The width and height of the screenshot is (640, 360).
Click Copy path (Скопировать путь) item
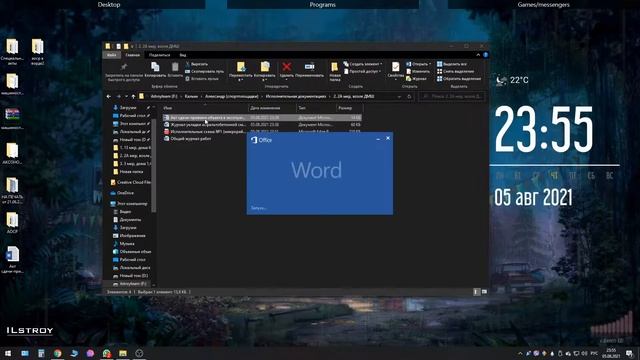click(x=204, y=71)
